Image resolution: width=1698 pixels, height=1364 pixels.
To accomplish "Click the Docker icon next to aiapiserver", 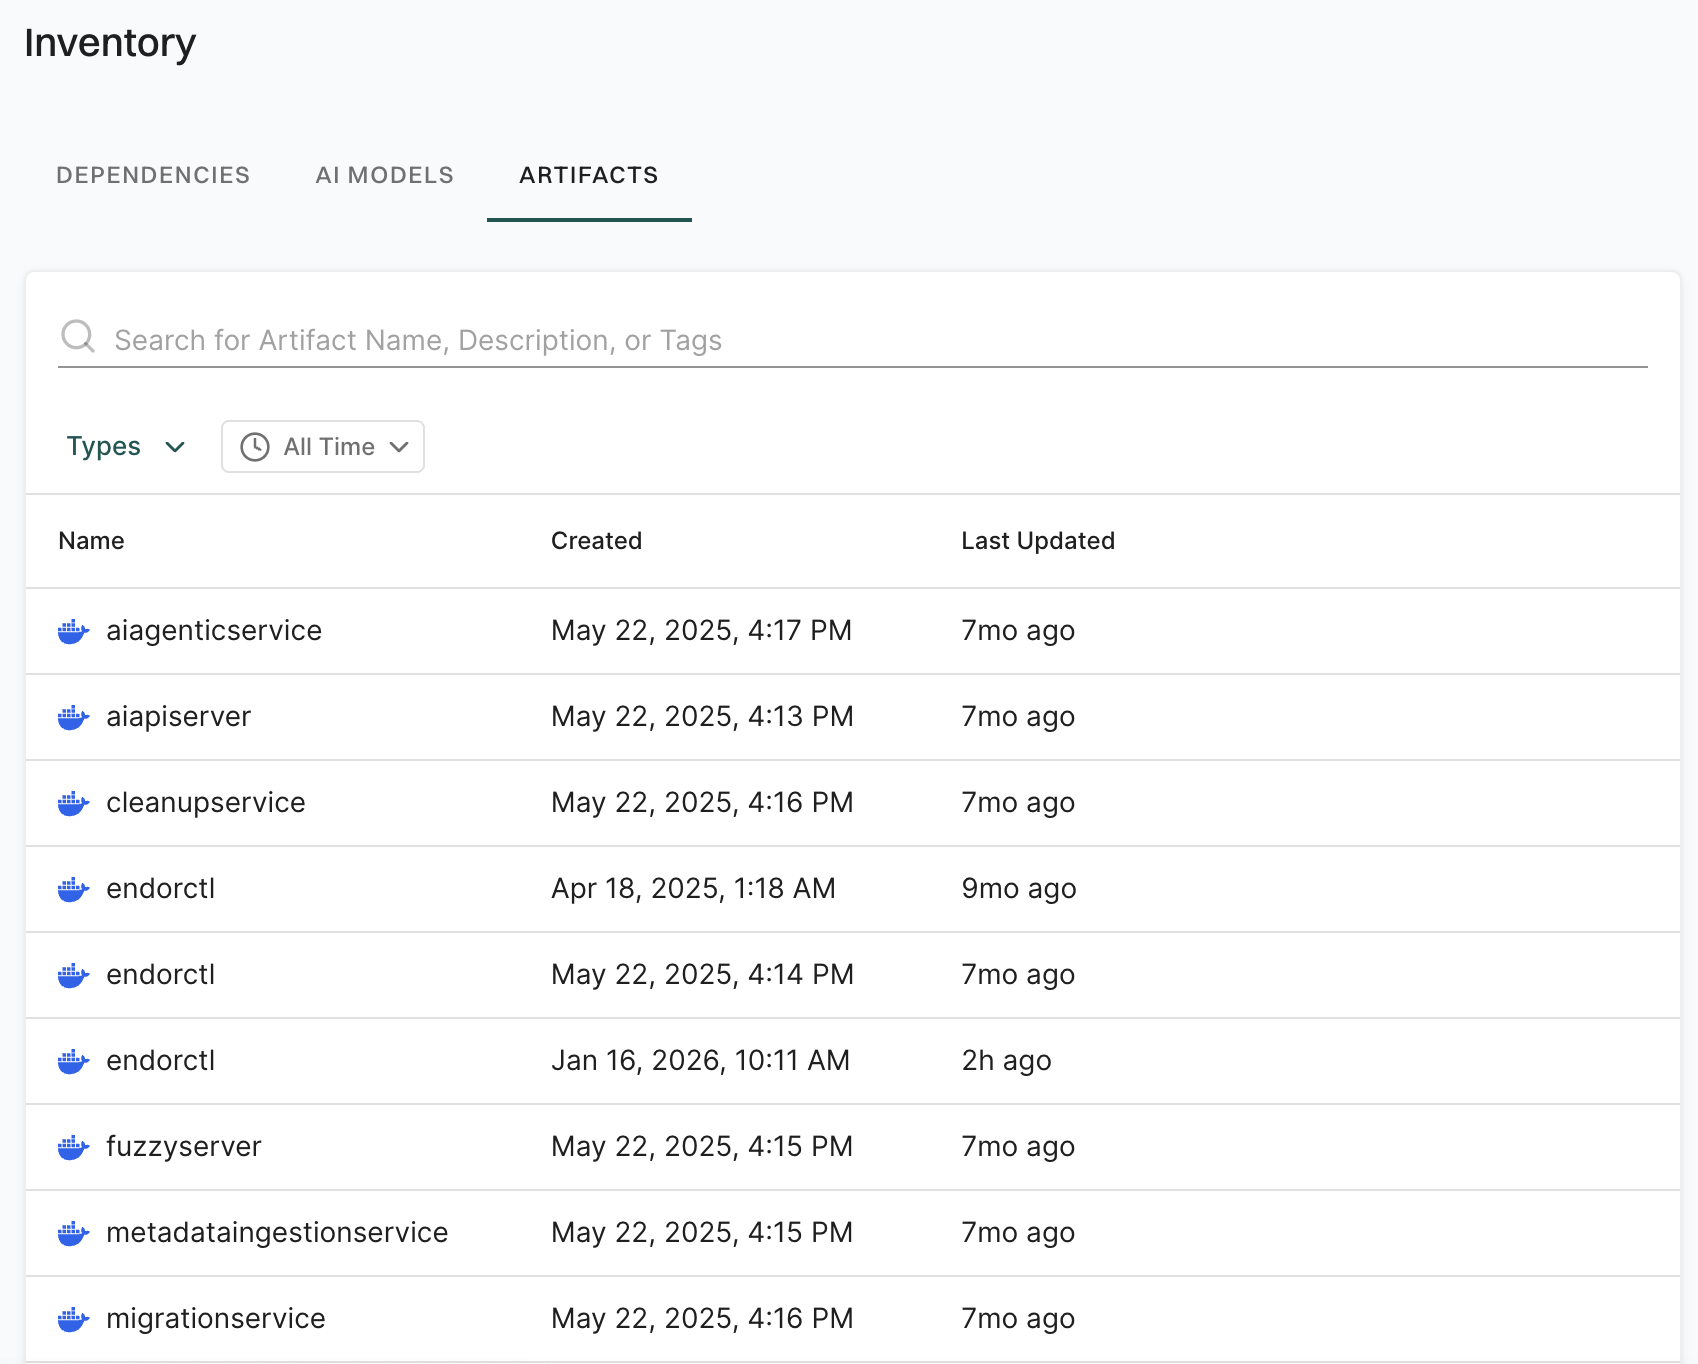I will pyautogui.click(x=73, y=717).
